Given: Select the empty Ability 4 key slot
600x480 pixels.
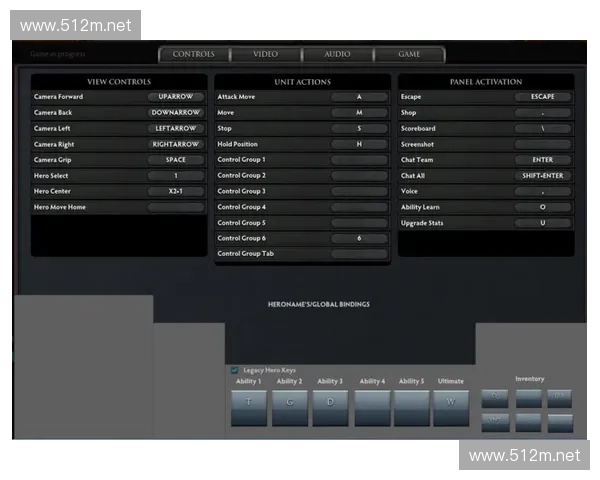Looking at the screenshot, I should (x=372, y=408).
